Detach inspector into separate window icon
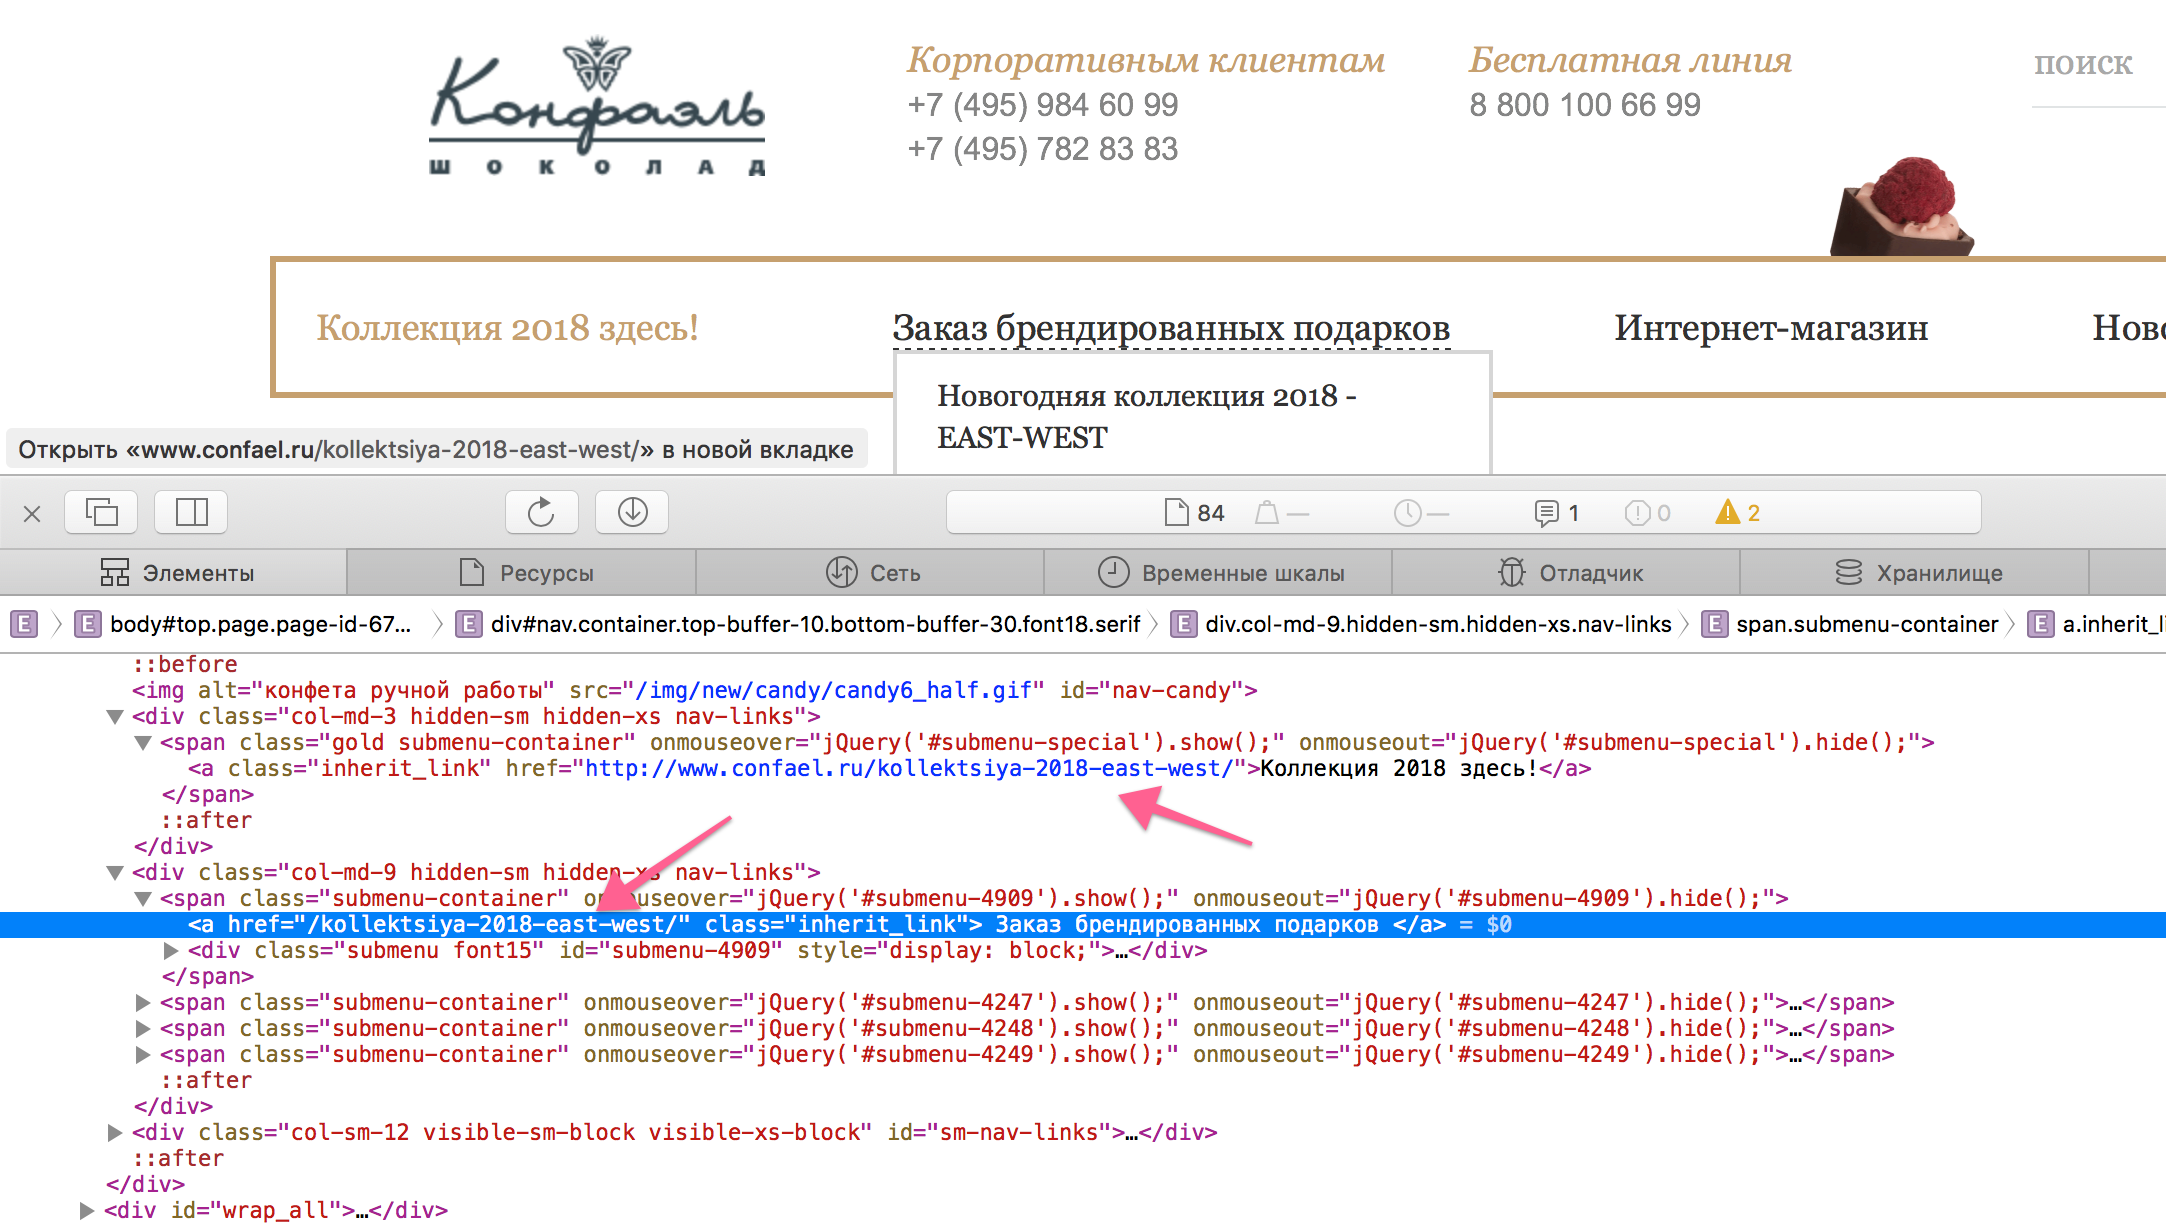The image size is (2166, 1226). tap(101, 513)
